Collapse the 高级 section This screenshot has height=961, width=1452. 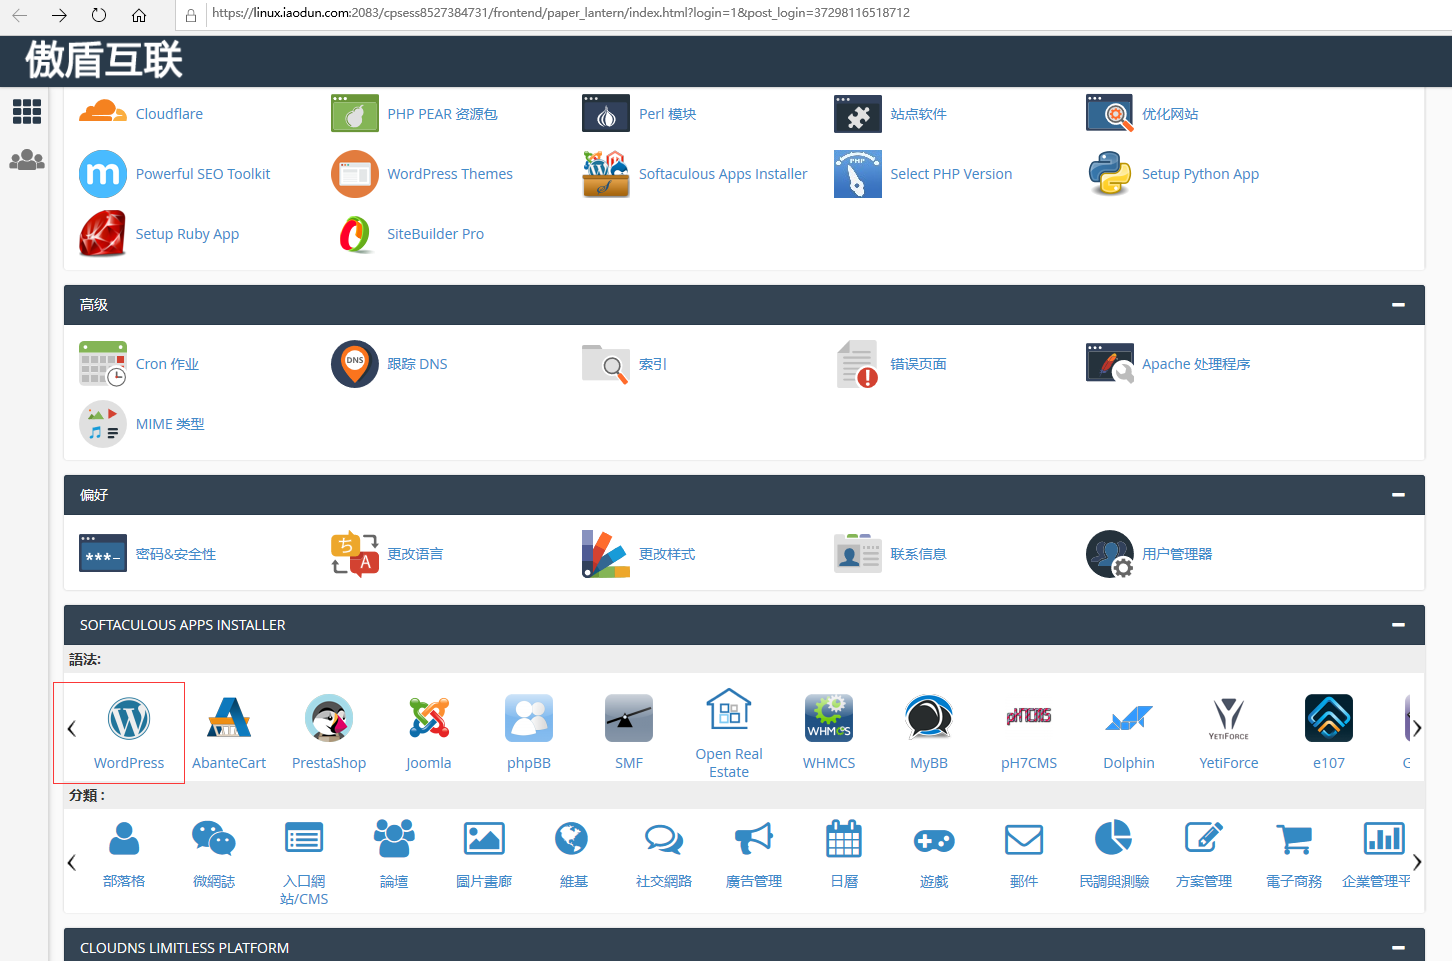pos(1398,305)
